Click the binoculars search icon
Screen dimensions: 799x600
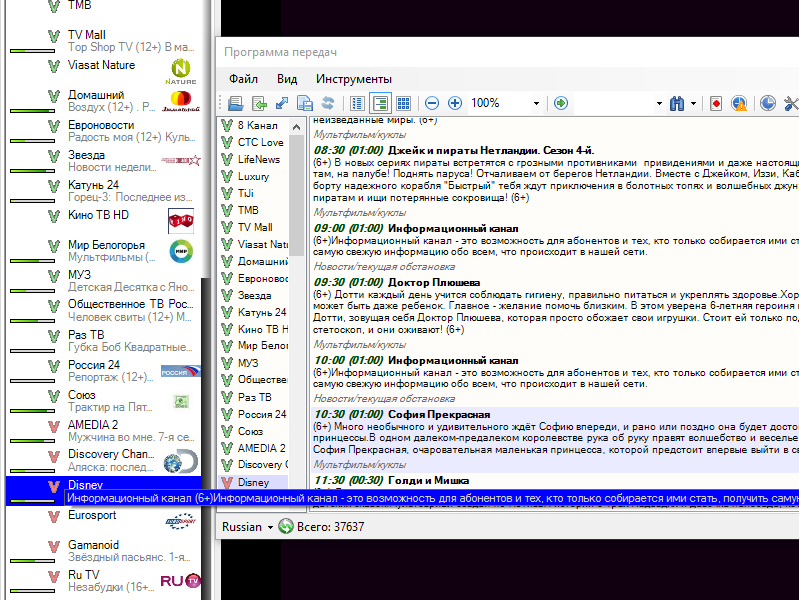point(677,103)
